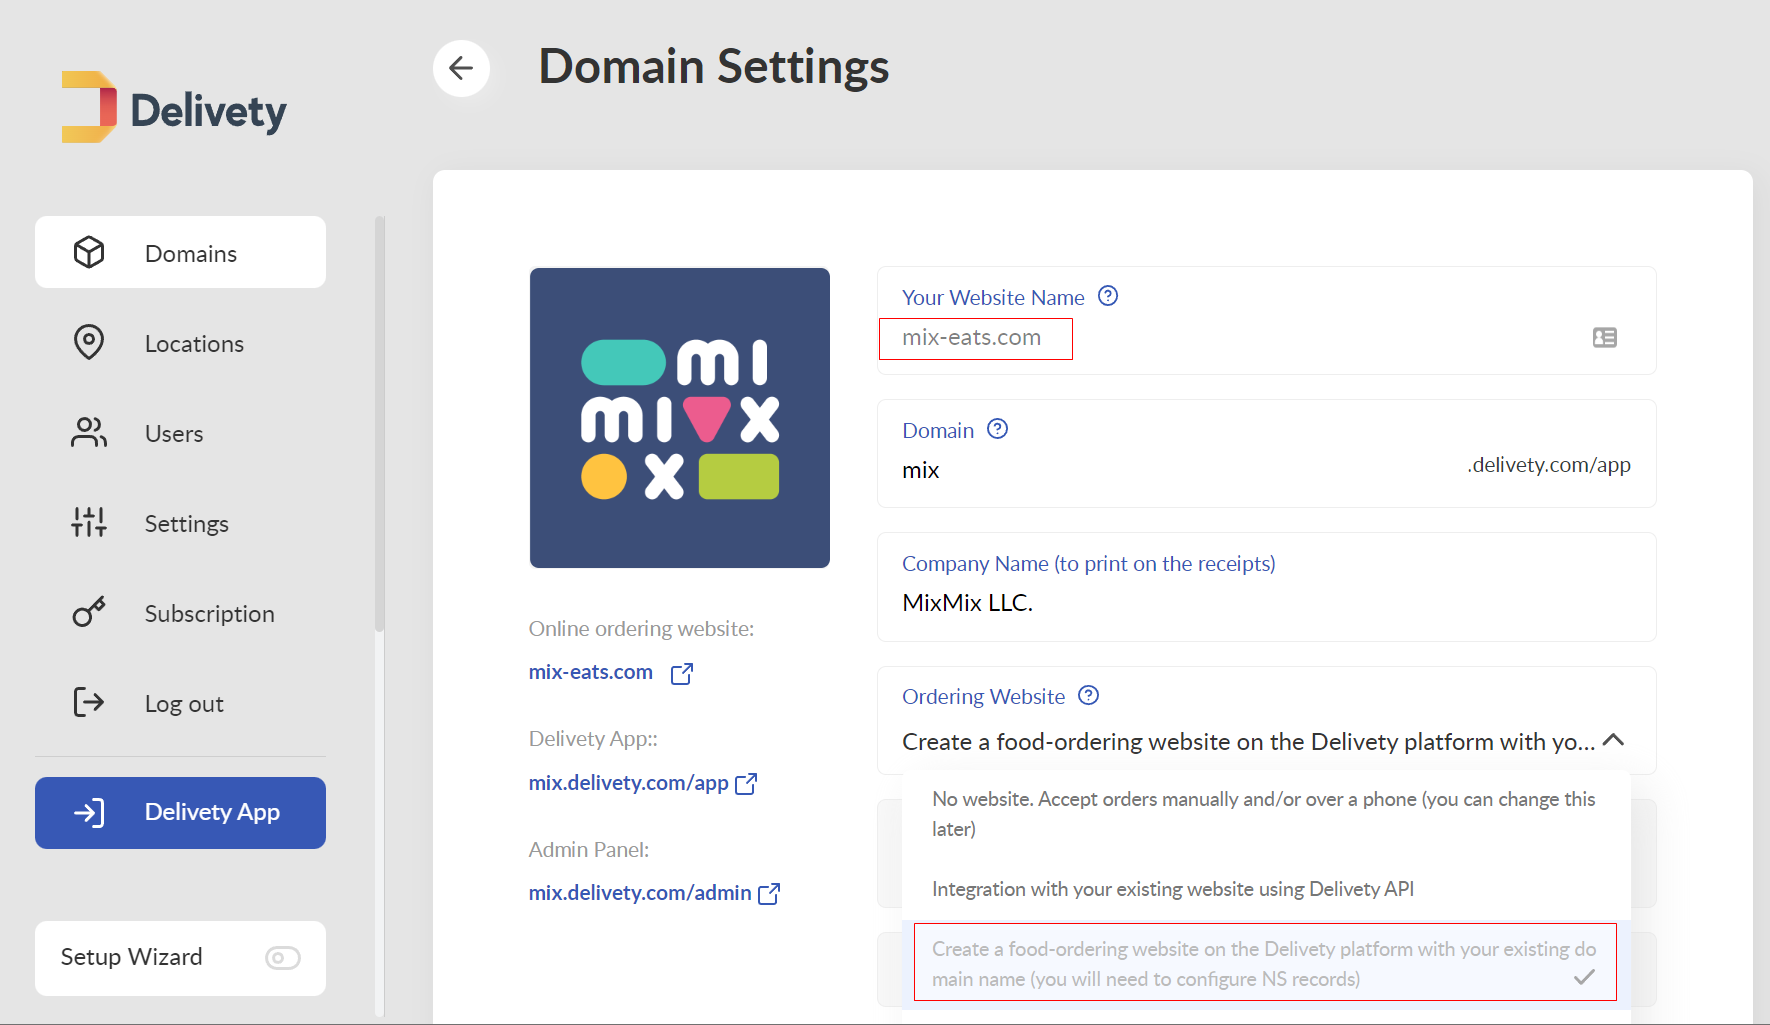Open the Subscription menu item
This screenshot has height=1025, width=1770.
coord(180,613)
